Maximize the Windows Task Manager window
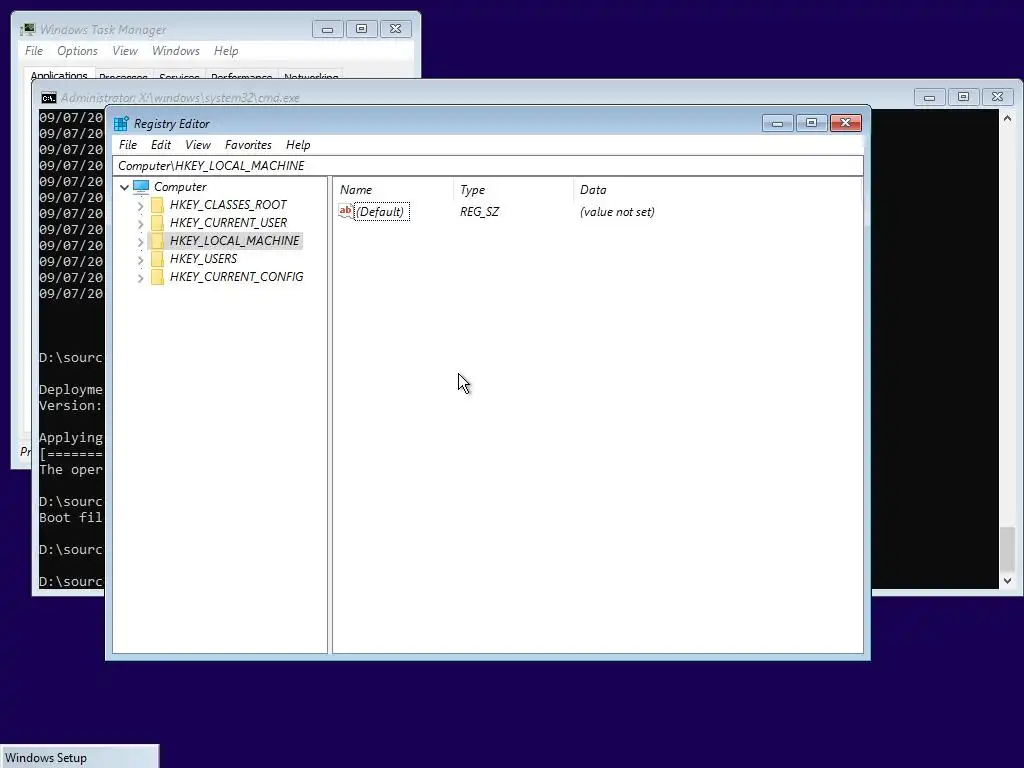Screen dimensions: 1024x768 point(362,29)
